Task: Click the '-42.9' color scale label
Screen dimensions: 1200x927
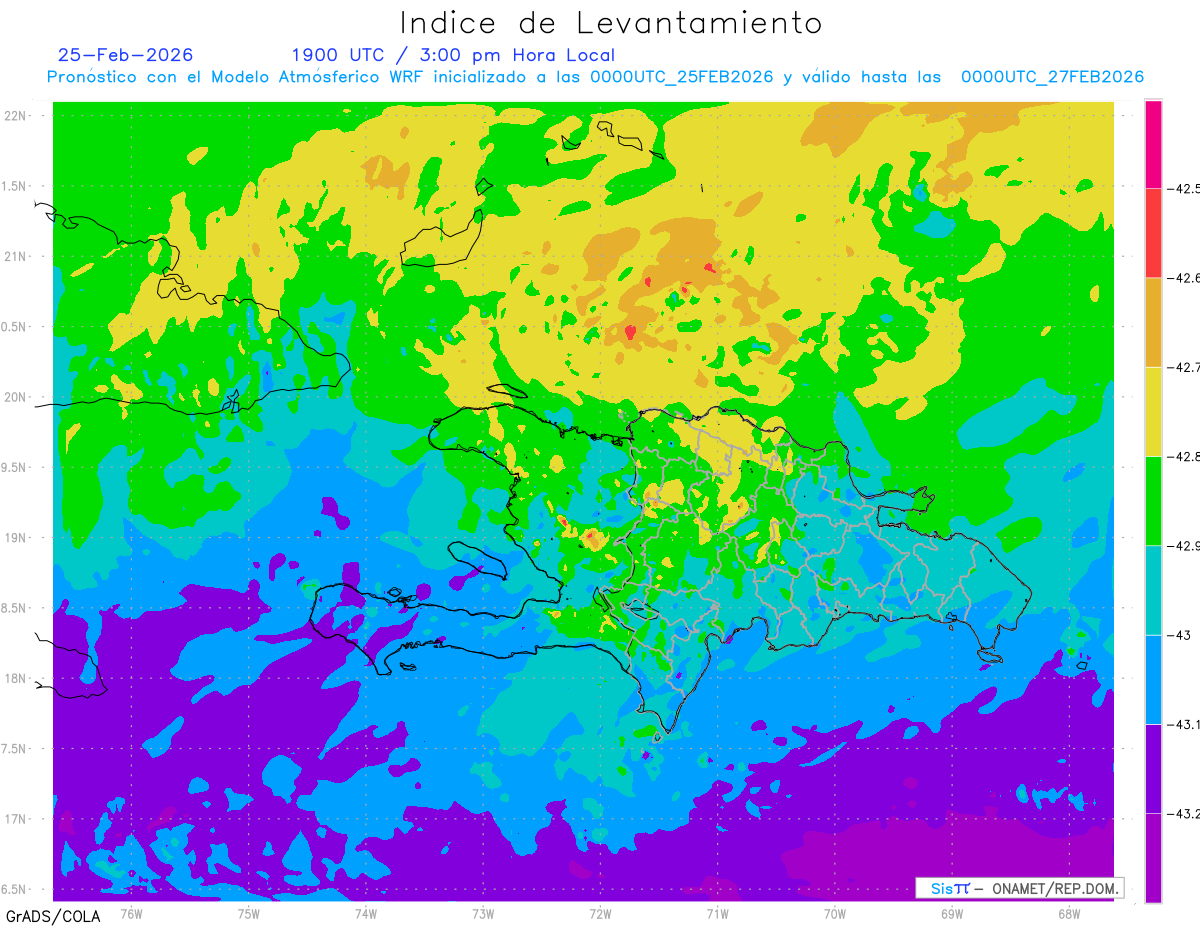Action: (x=1183, y=545)
